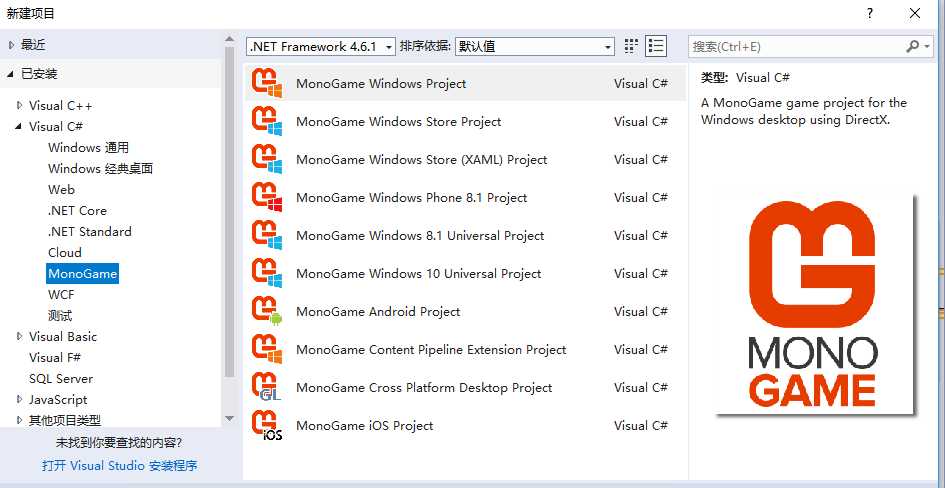Select the .NET Core category
945x488 pixels.
78,211
